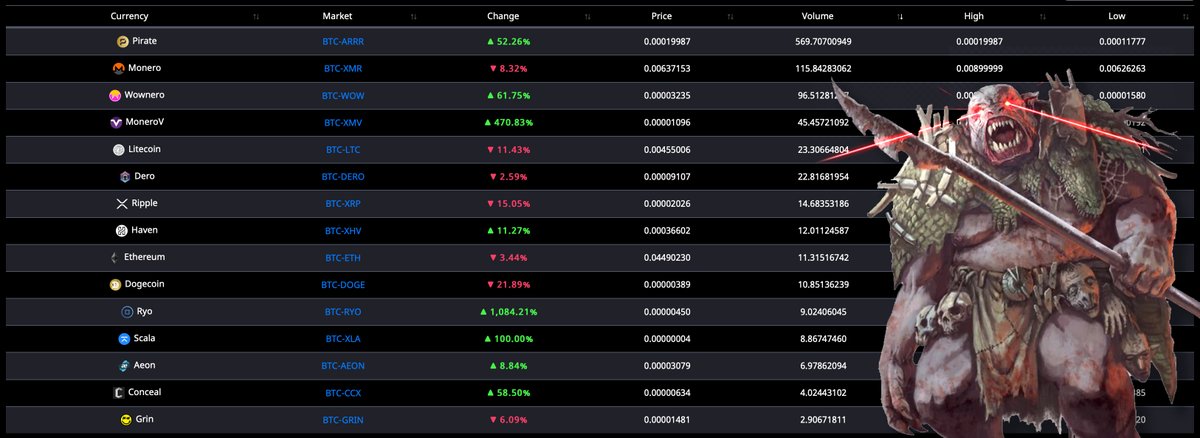Click the Pirate coin icon
This screenshot has height=438, width=1200.
(x=123, y=41)
